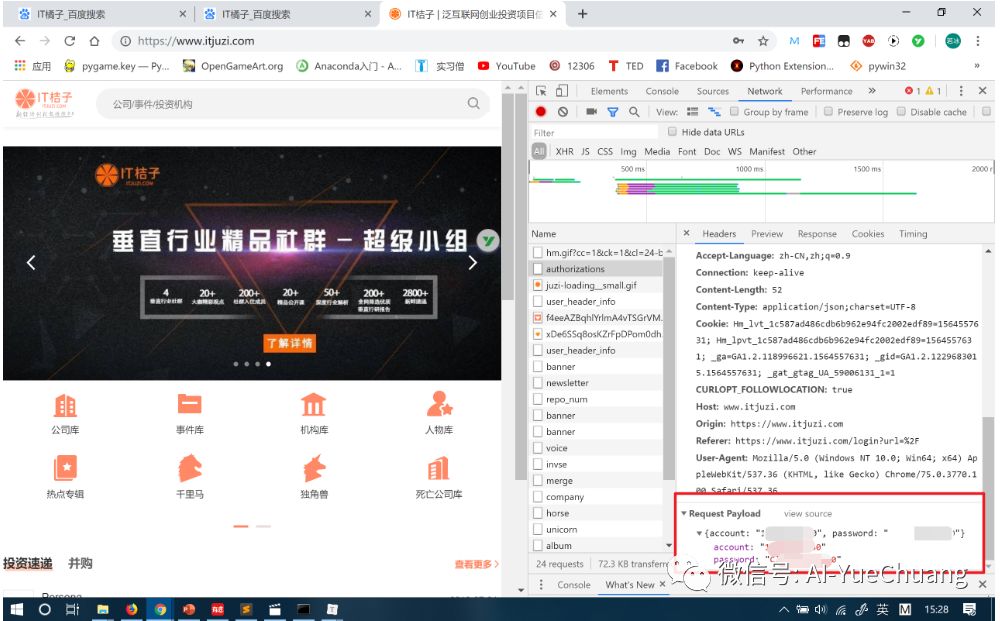Open the Chrome three-dot menu
Image resolution: width=1000 pixels, height=621 pixels.
pyautogui.click(x=977, y=41)
